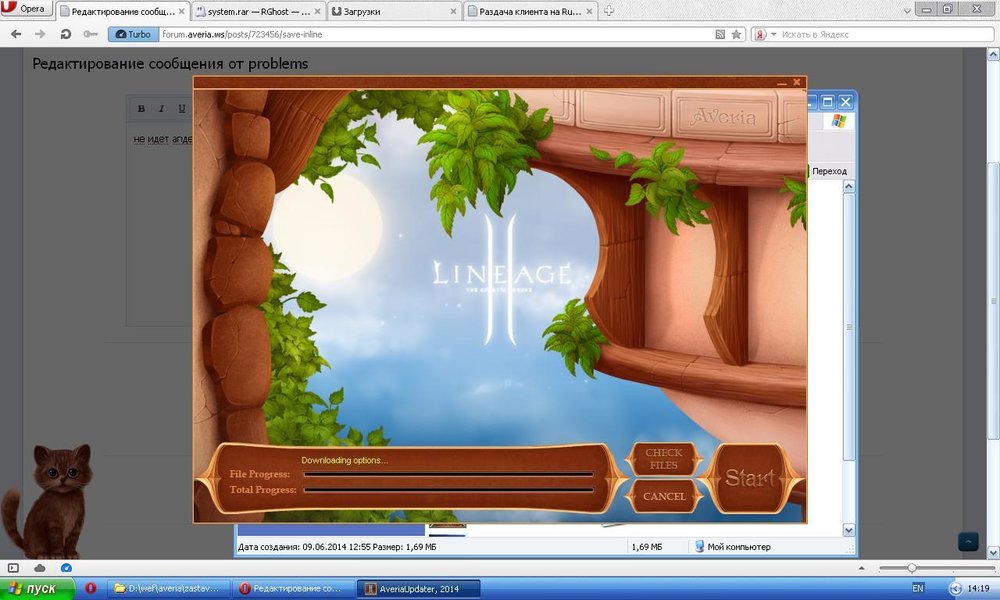Toggle italic formatting in editor
Screen dimensions: 1000x600
161,108
